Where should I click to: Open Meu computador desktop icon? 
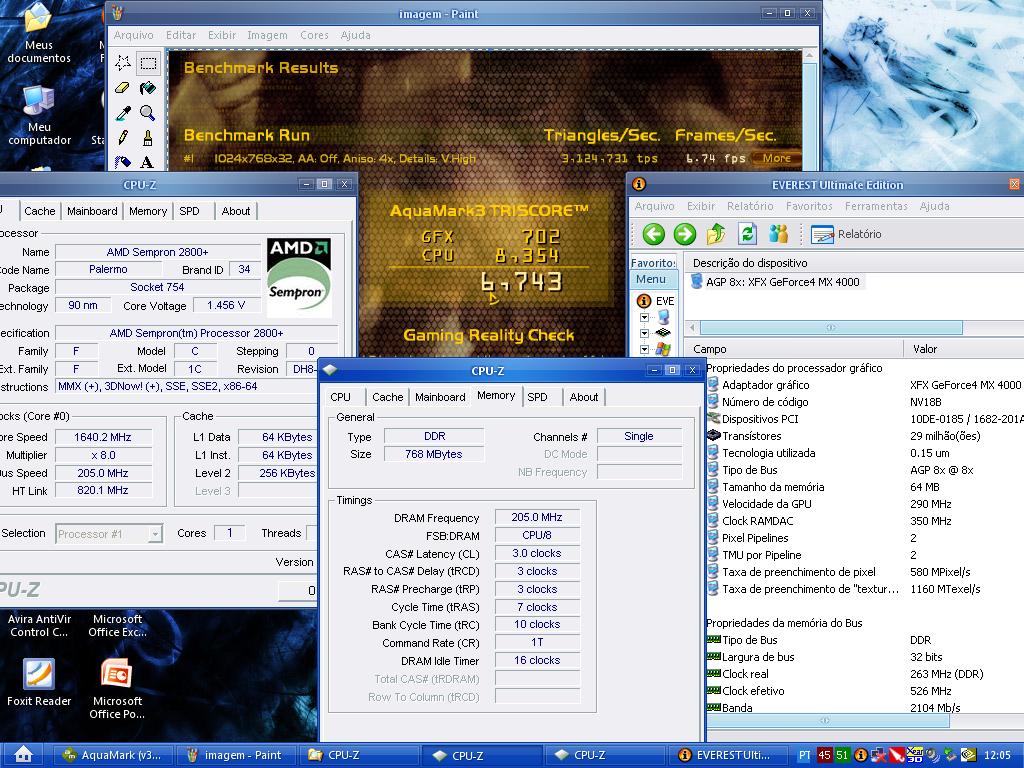point(39,115)
